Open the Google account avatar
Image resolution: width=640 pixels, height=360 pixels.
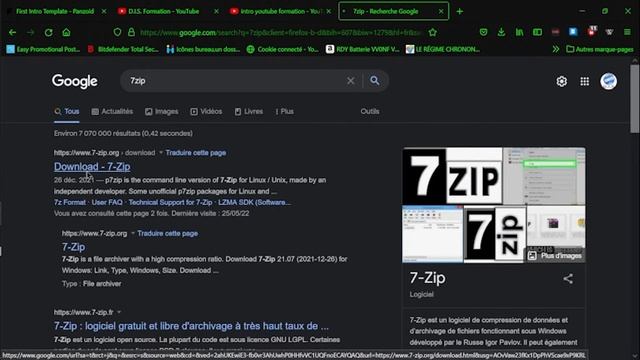click(608, 81)
